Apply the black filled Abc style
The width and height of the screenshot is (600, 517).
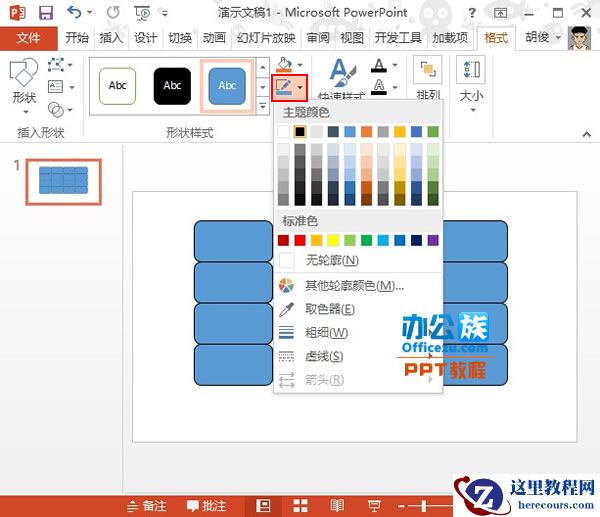pyautogui.click(x=172, y=86)
